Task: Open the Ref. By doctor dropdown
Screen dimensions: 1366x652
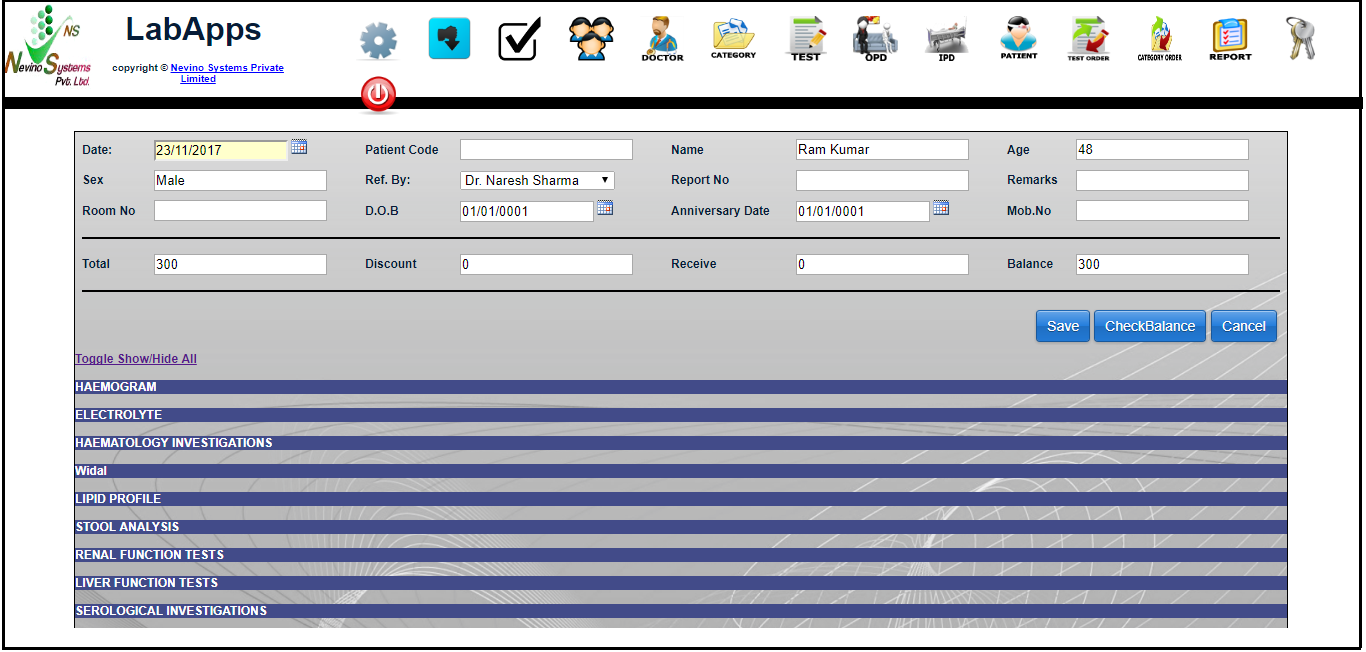Action: (x=537, y=181)
